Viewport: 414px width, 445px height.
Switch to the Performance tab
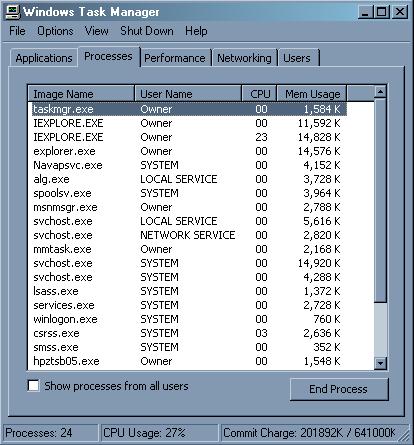[x=175, y=58]
